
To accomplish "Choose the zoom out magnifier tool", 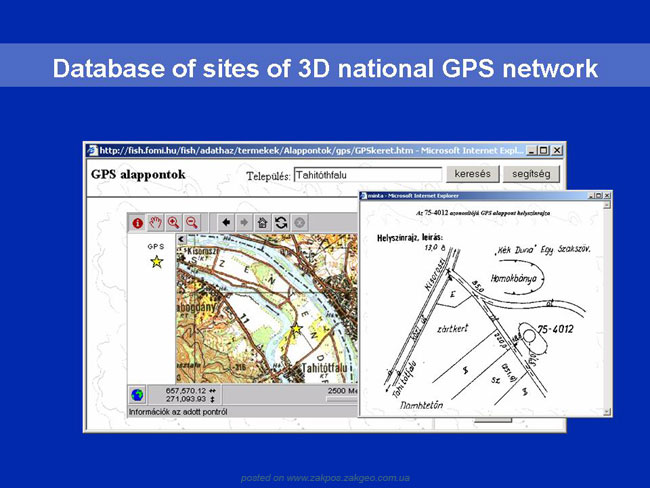I will coord(192,223).
